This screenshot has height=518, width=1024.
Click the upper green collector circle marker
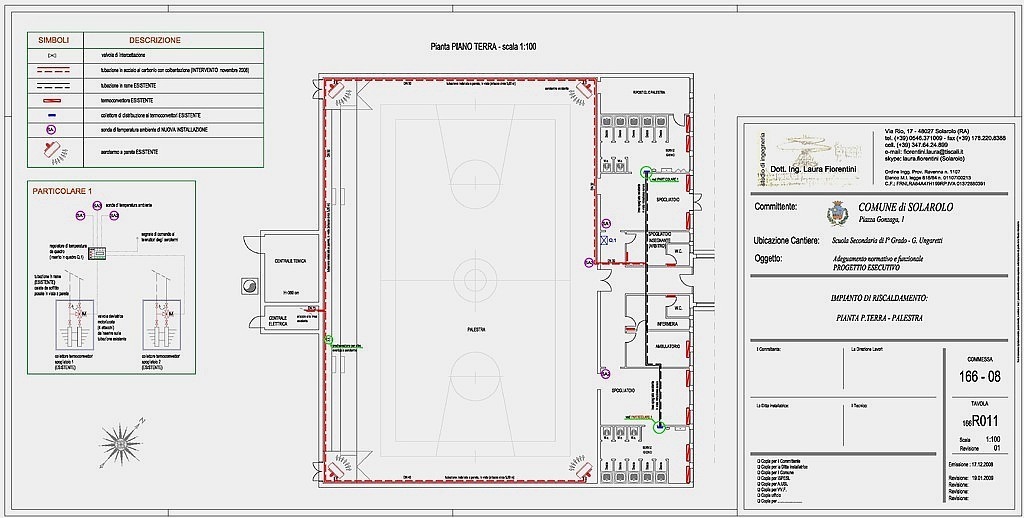[x=646, y=172]
